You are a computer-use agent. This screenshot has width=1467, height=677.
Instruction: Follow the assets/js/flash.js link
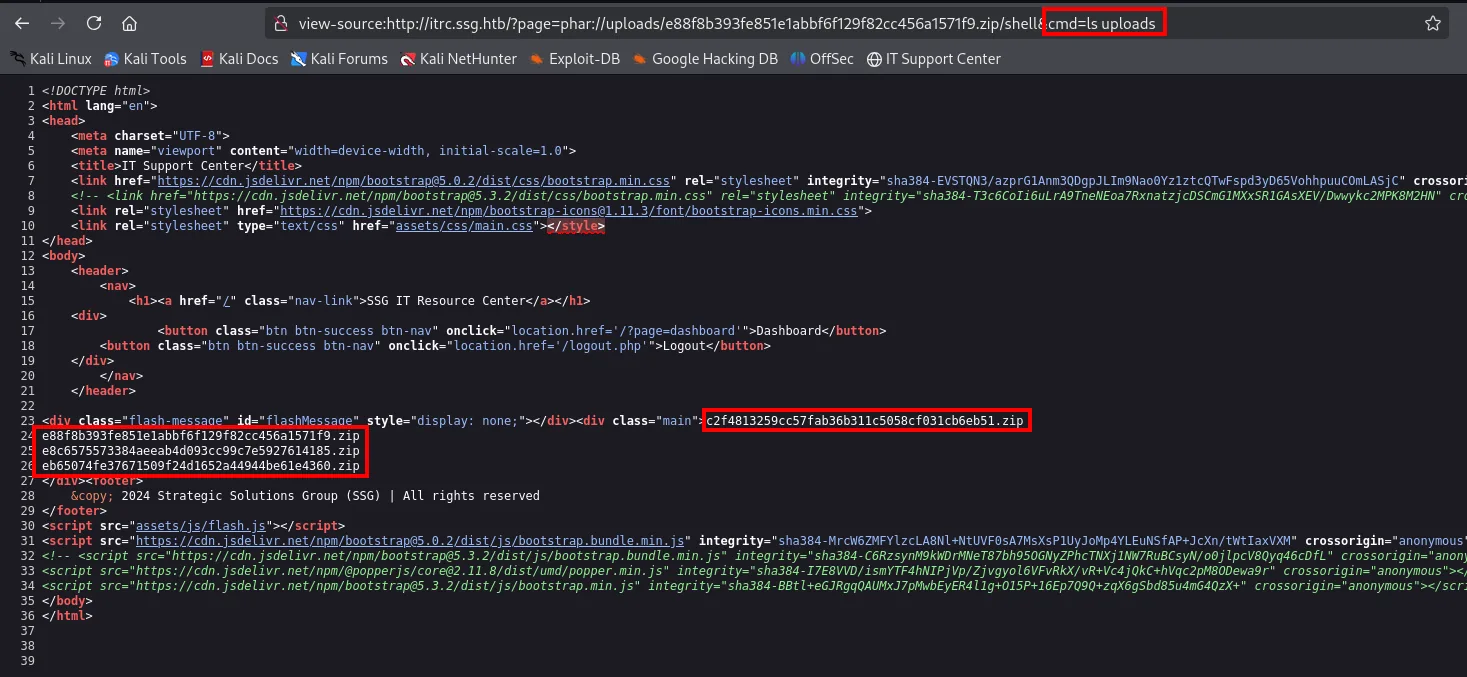tap(201, 526)
